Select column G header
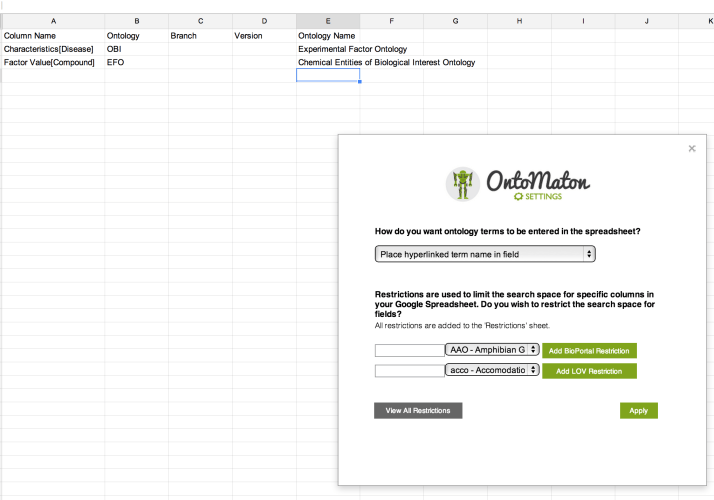This screenshot has height=500, width=714. (x=455, y=21)
